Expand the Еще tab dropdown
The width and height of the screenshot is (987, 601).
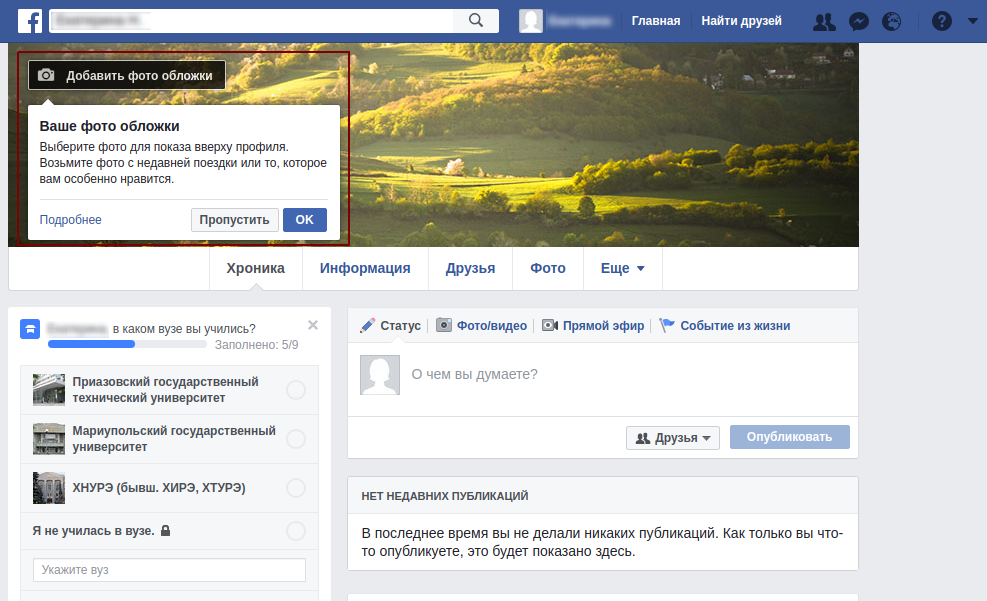click(x=622, y=268)
